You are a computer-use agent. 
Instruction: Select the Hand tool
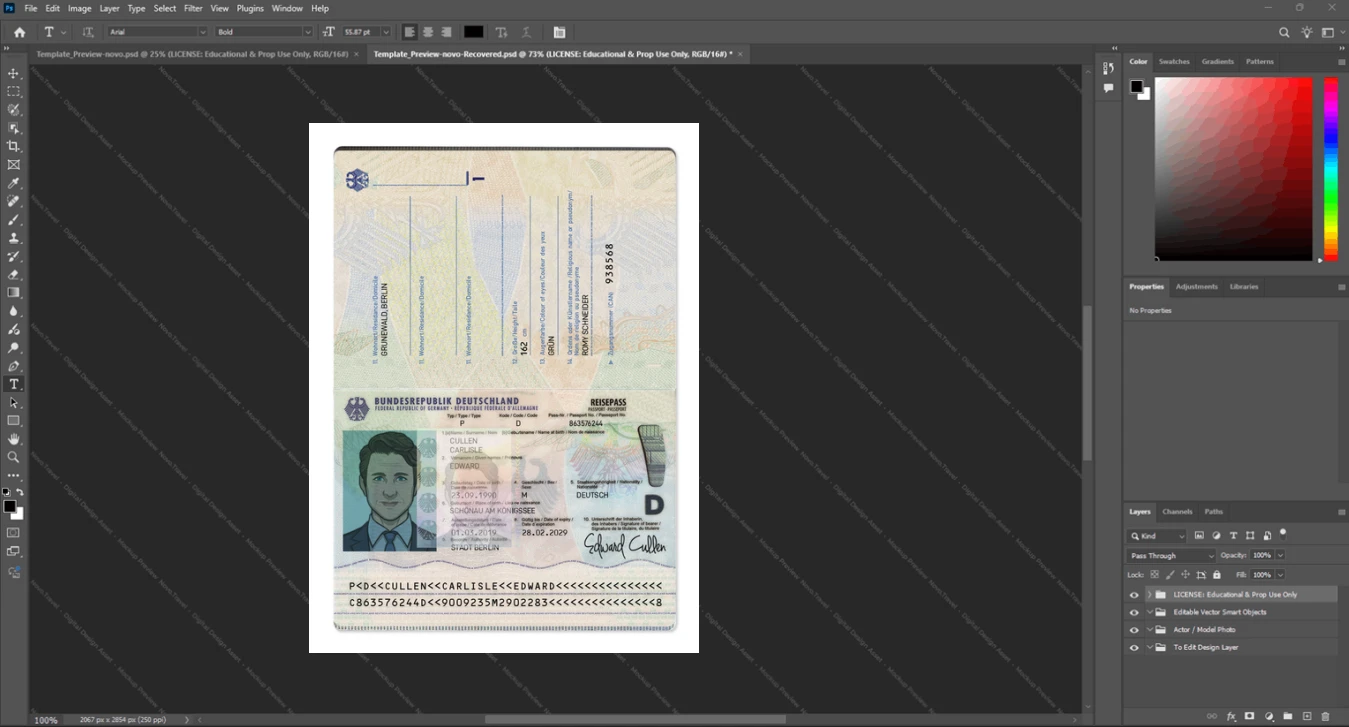[14, 439]
